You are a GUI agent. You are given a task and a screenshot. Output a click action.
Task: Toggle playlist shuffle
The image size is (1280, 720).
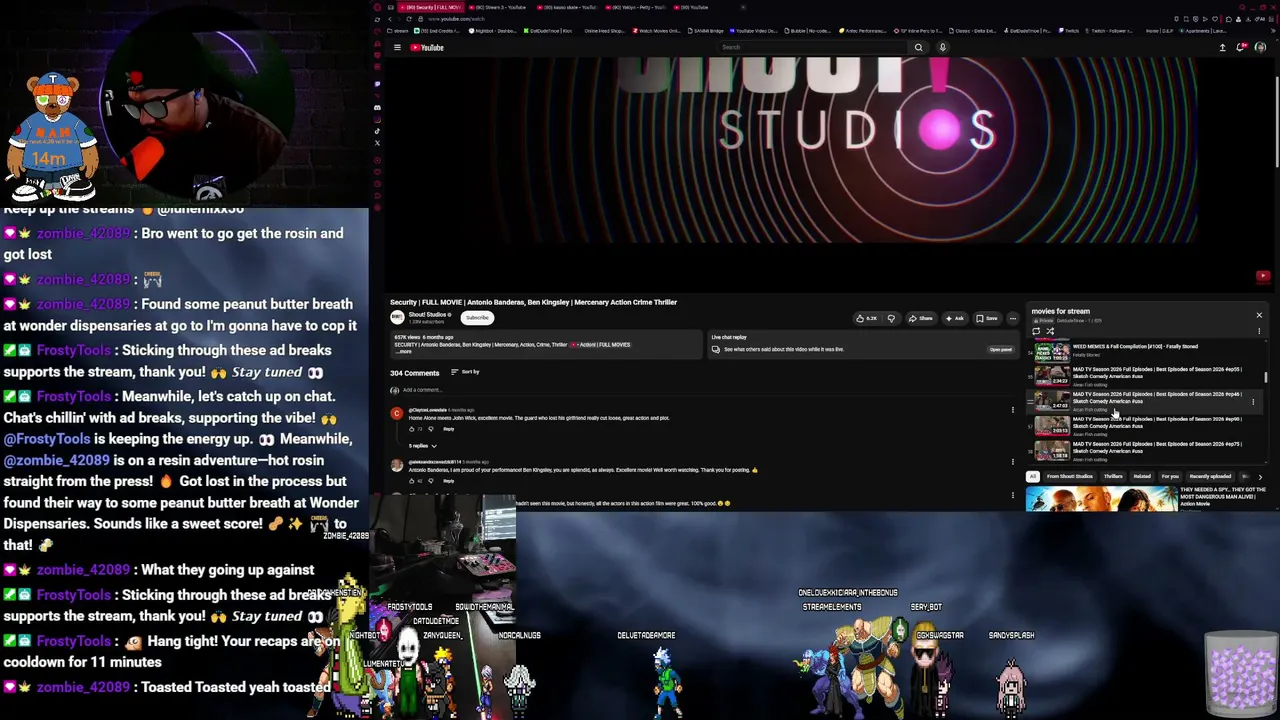click(x=1050, y=331)
